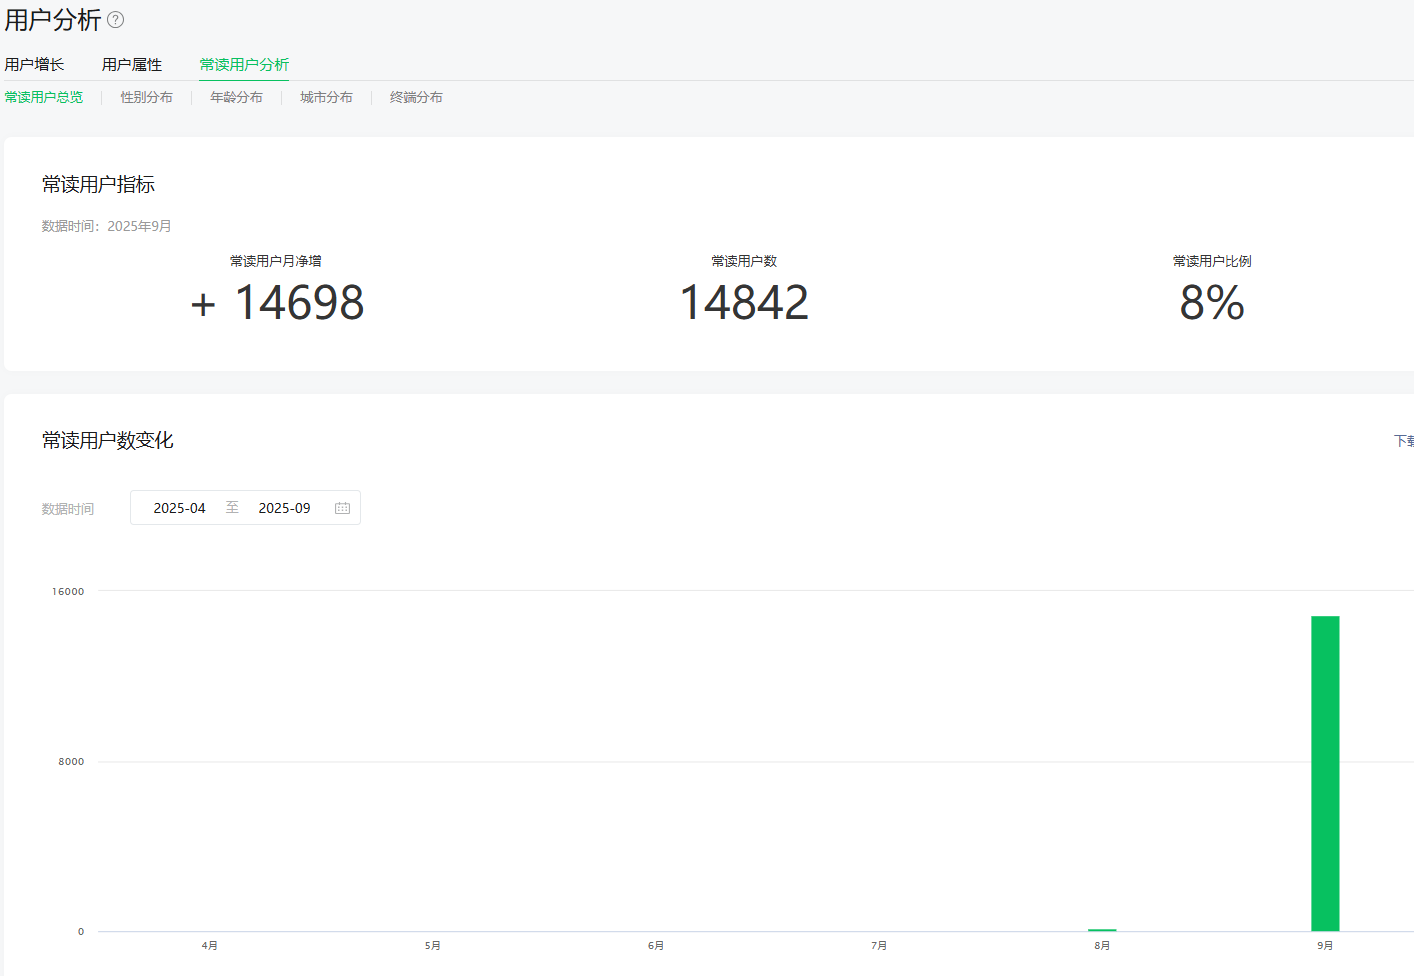This screenshot has height=976, width=1414.
Task: Click the 常读用户月净增 value +14698
Action: click(x=277, y=303)
